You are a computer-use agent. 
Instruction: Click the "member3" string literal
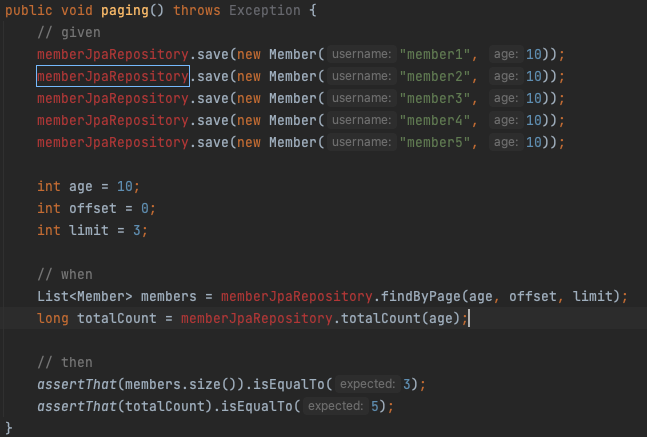(x=434, y=98)
